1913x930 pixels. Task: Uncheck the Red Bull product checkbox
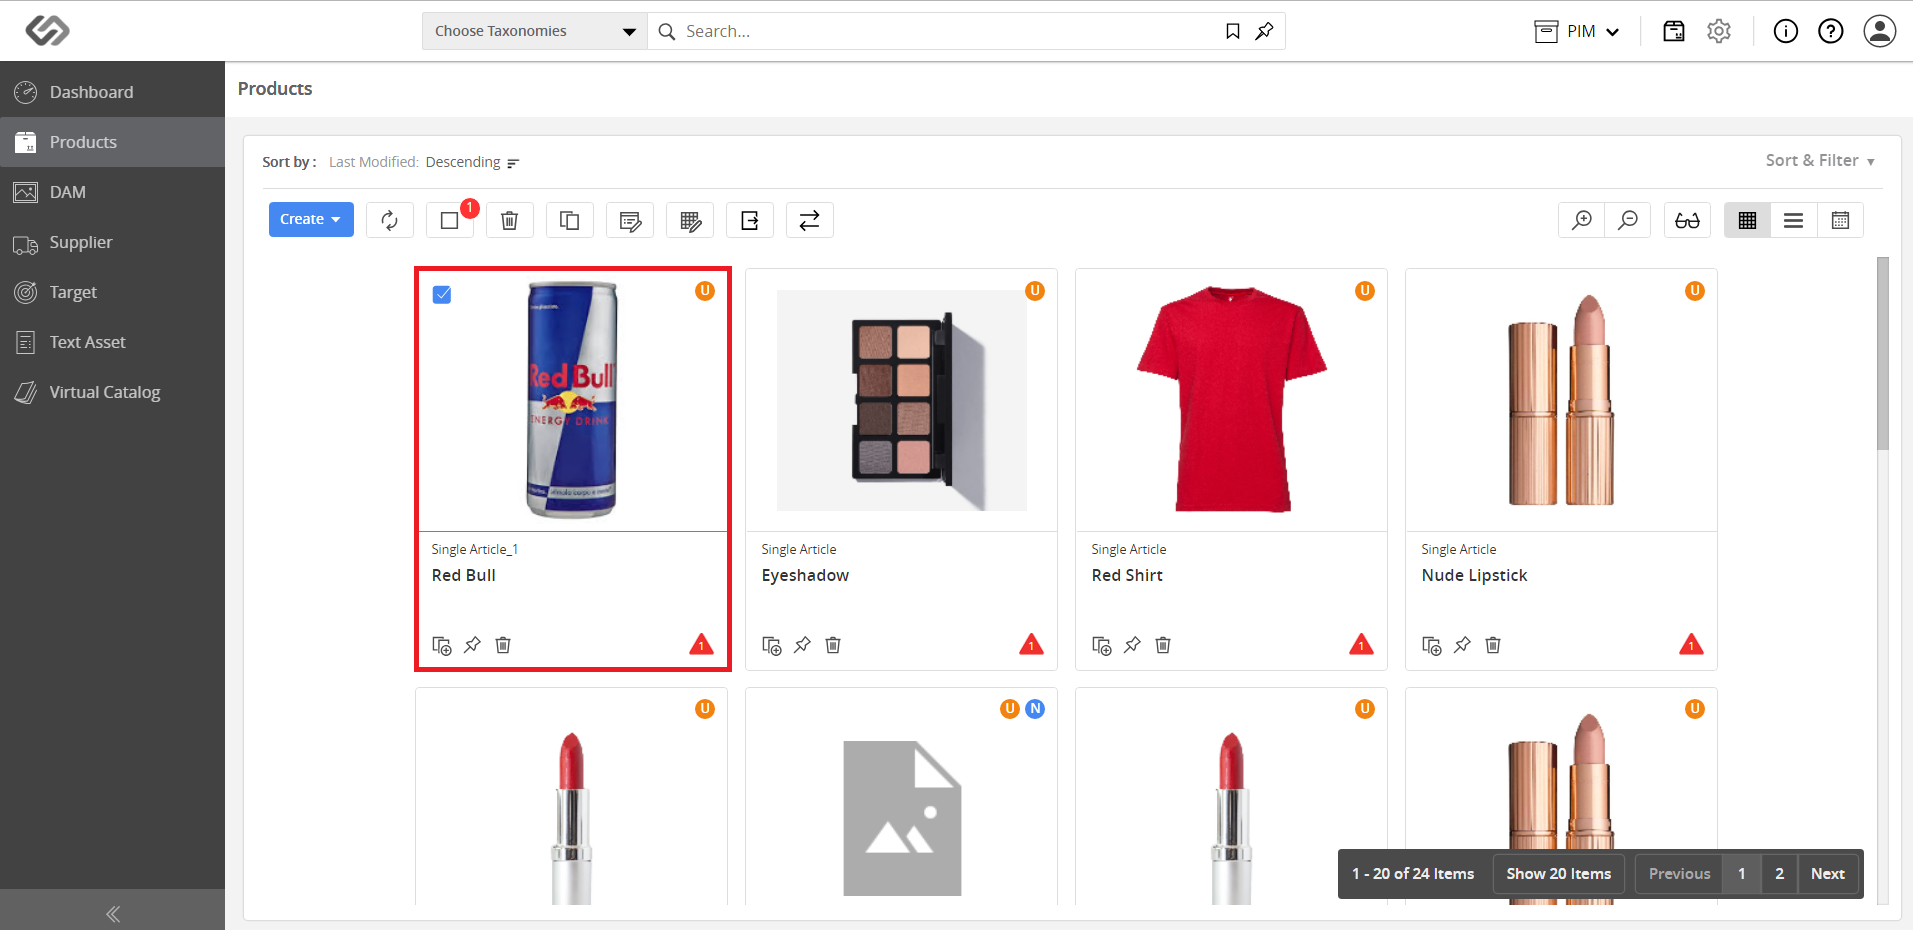(x=442, y=294)
